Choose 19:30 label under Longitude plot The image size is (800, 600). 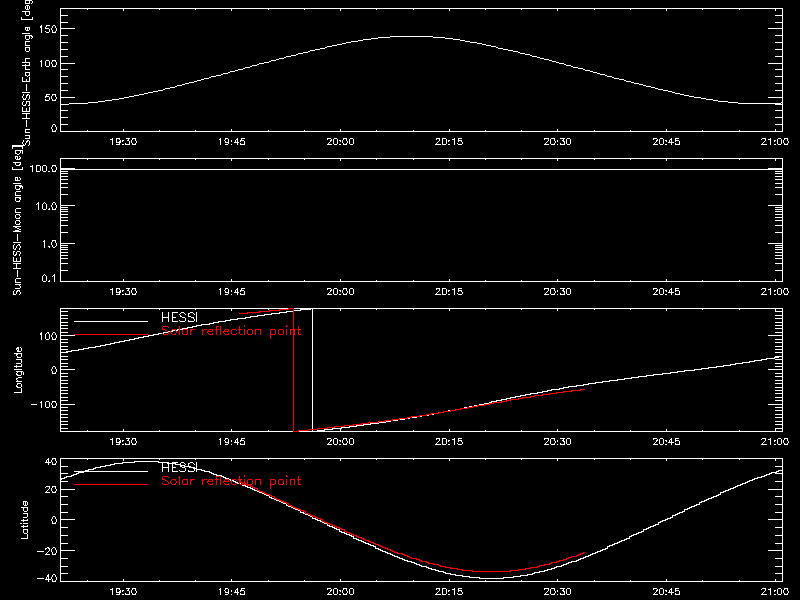pos(123,442)
